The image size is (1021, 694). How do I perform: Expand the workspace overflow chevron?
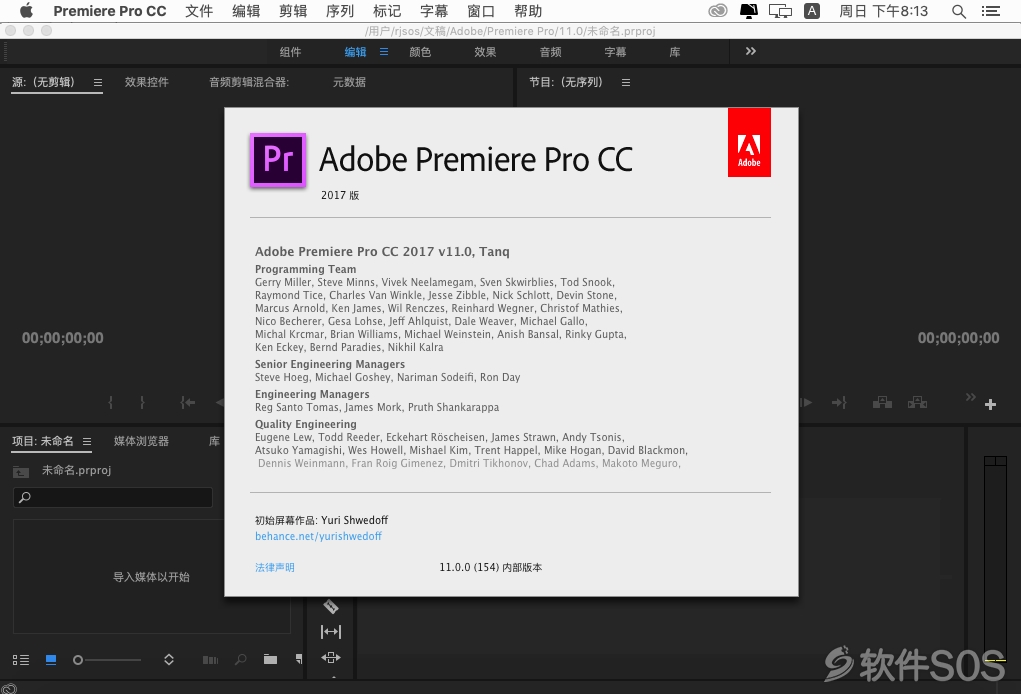(751, 51)
